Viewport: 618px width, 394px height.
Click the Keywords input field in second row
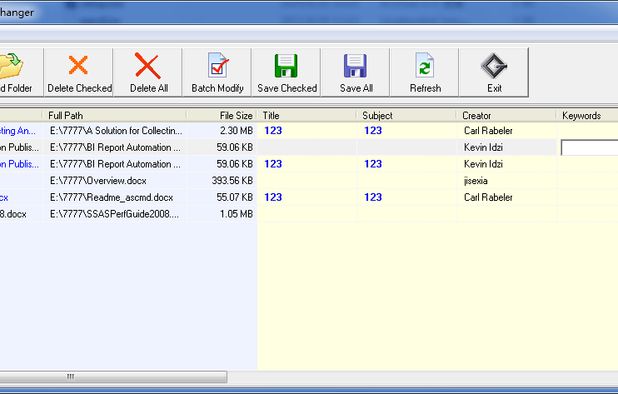pos(589,147)
